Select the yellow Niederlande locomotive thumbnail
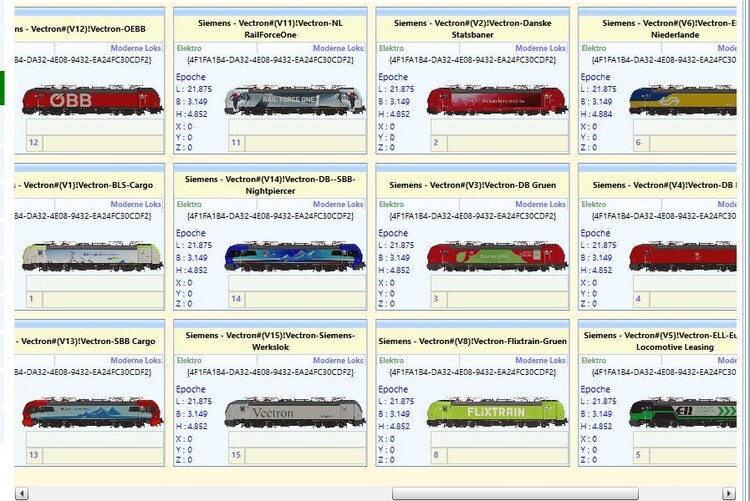Viewport: 750px width, 501px height. click(683, 100)
